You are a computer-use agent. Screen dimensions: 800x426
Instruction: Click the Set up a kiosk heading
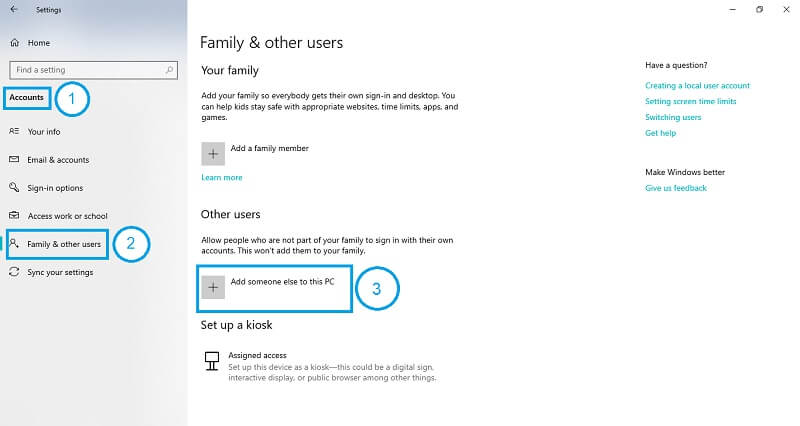[236, 325]
